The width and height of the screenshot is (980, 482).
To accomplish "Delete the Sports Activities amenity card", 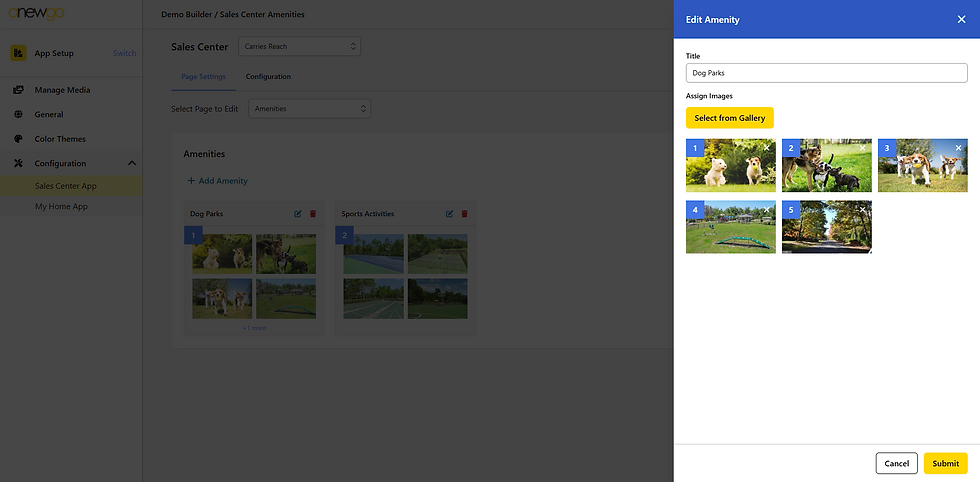I will [x=464, y=214].
